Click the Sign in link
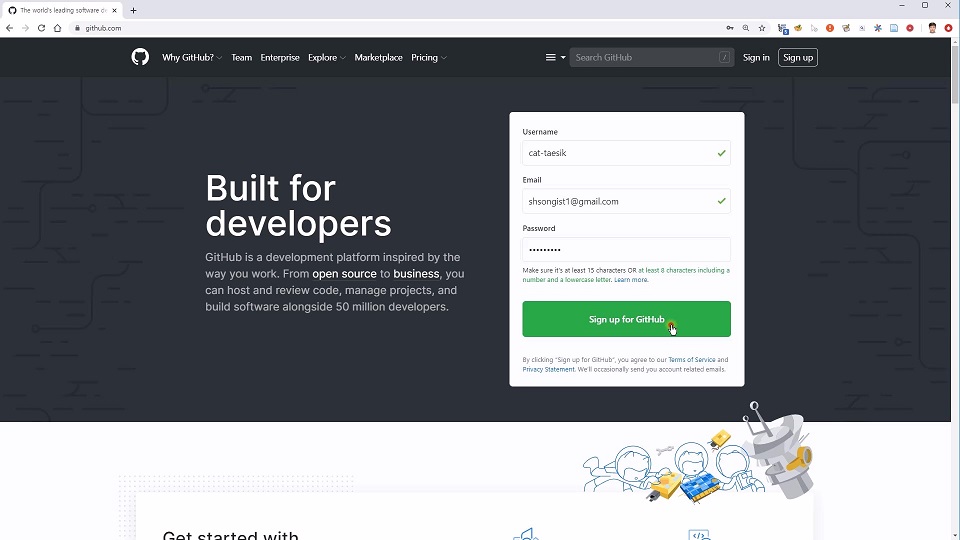 pos(756,58)
